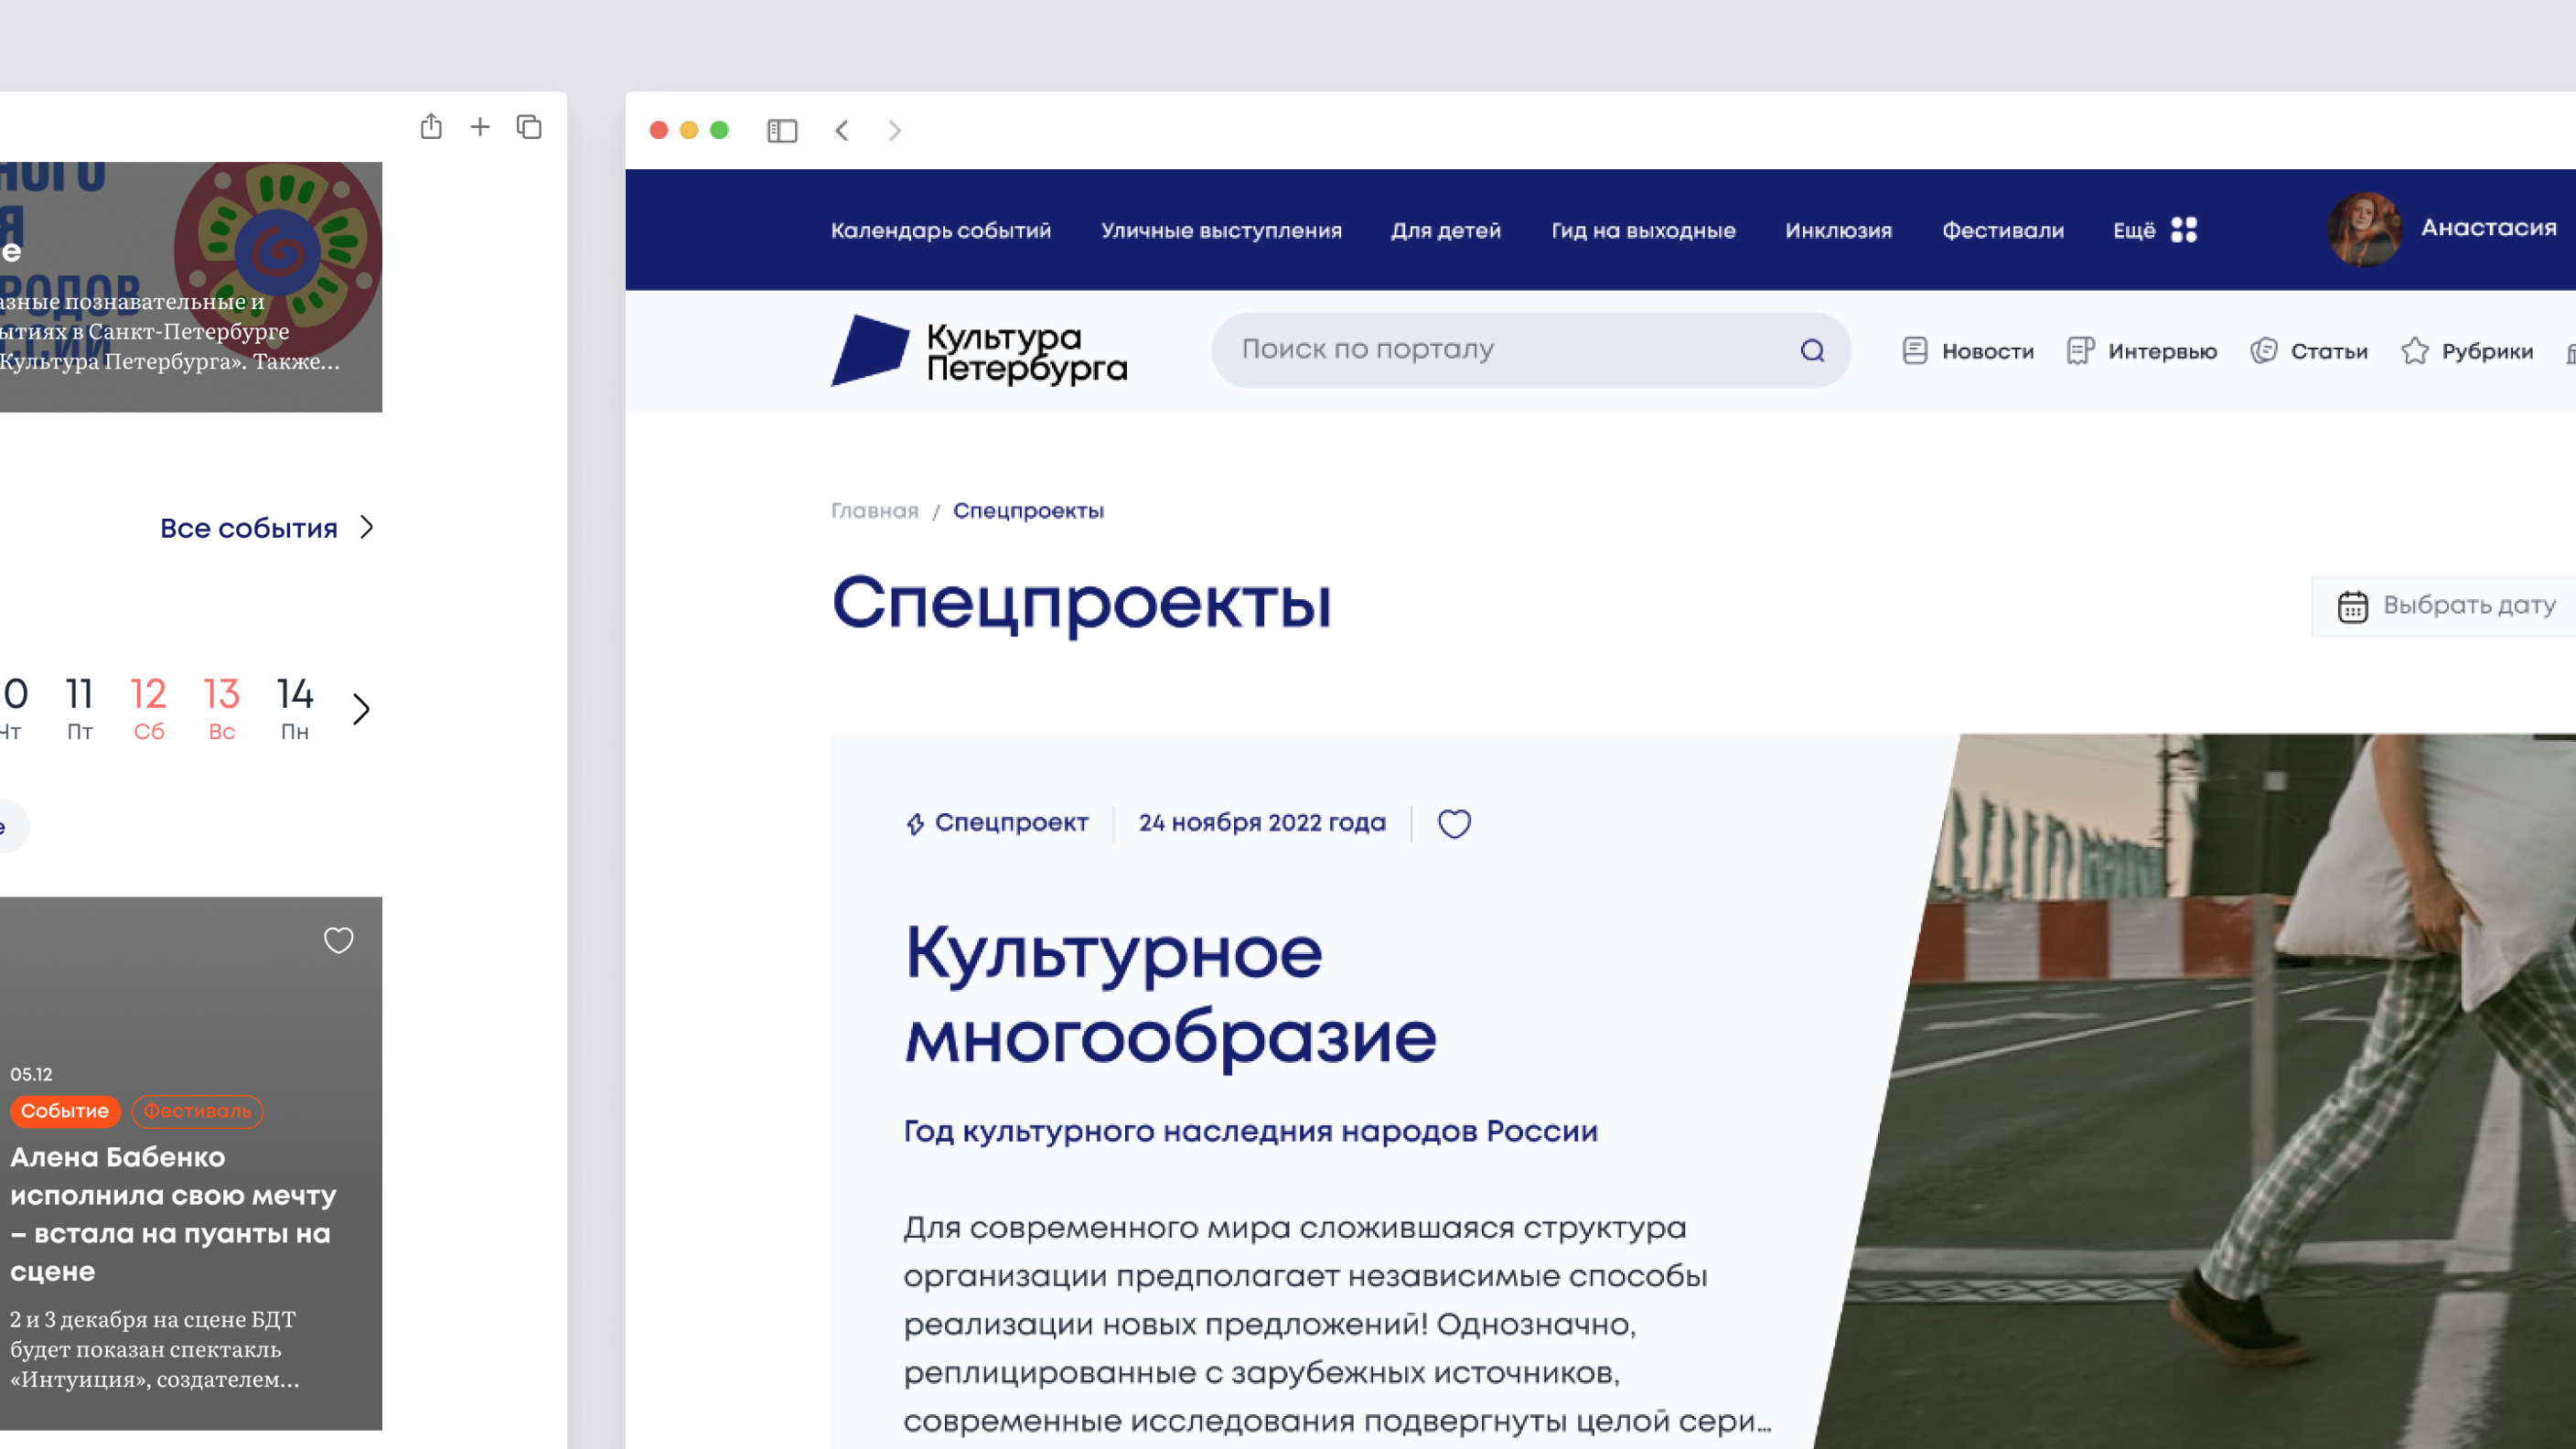The height and width of the screenshot is (1449, 2576).
Task: Like the Культурное многообразие article heart
Action: pos(1454,824)
